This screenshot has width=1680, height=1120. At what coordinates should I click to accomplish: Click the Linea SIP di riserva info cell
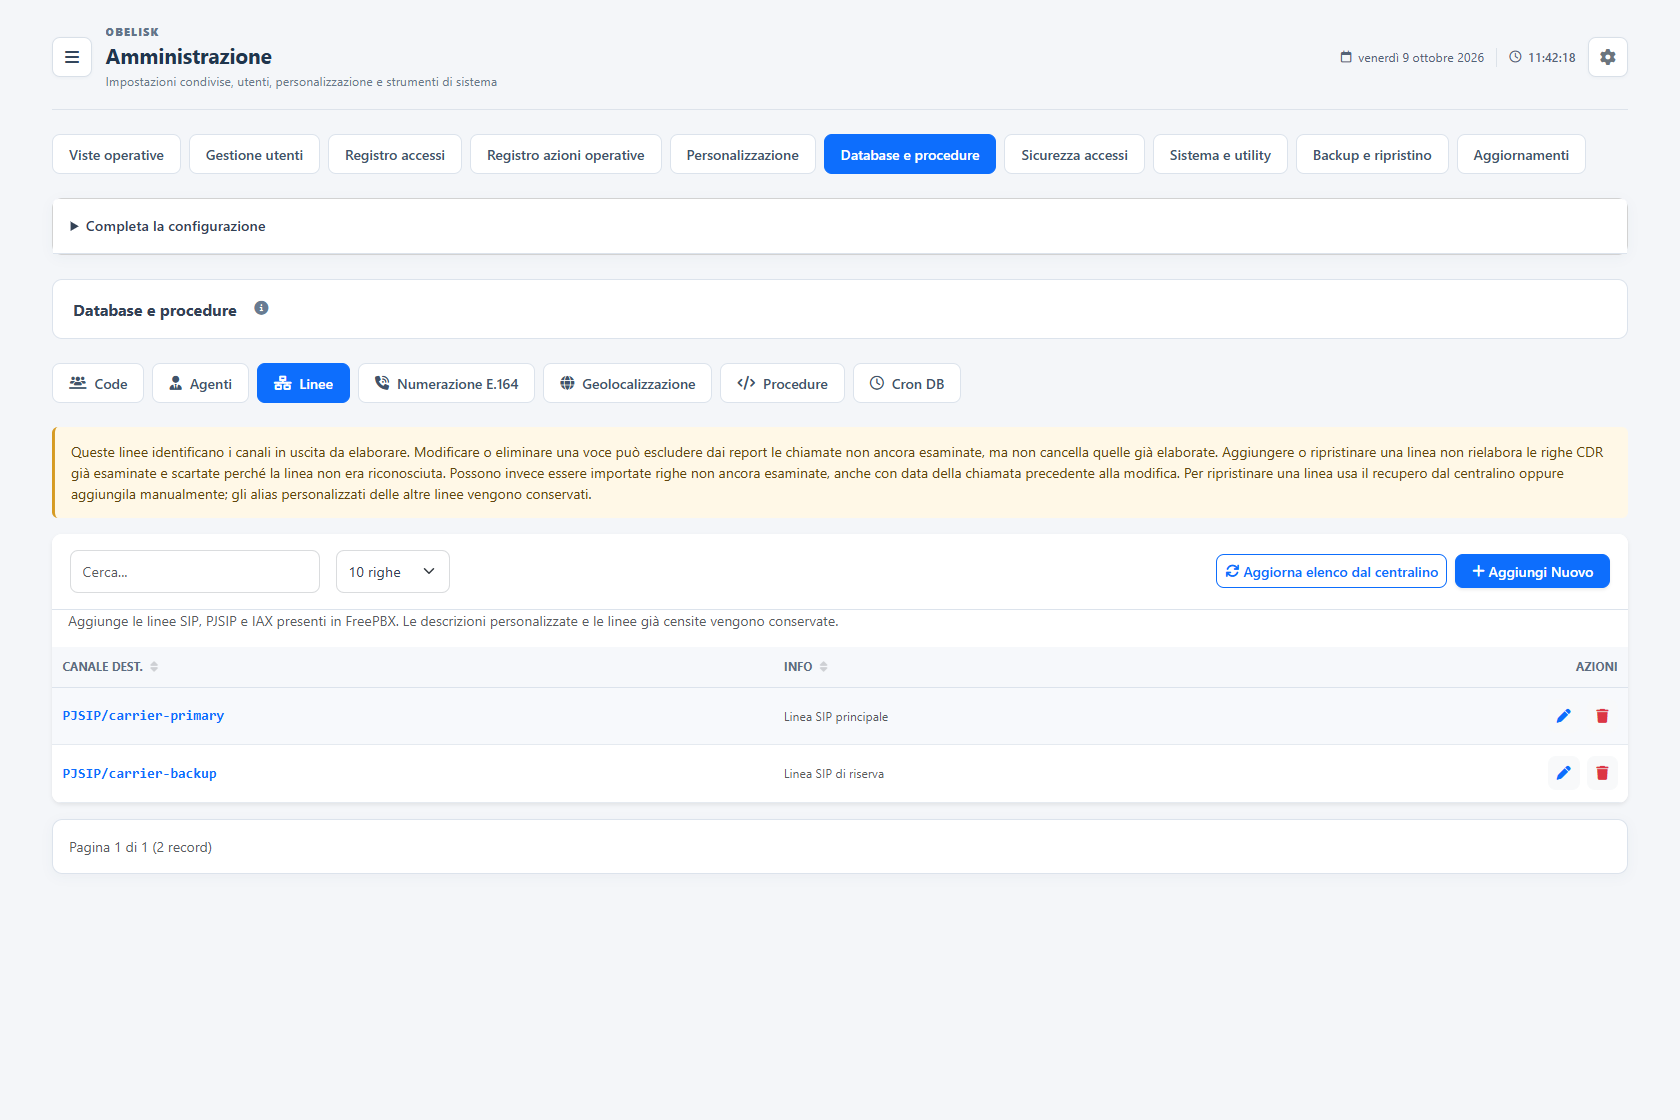[834, 774]
